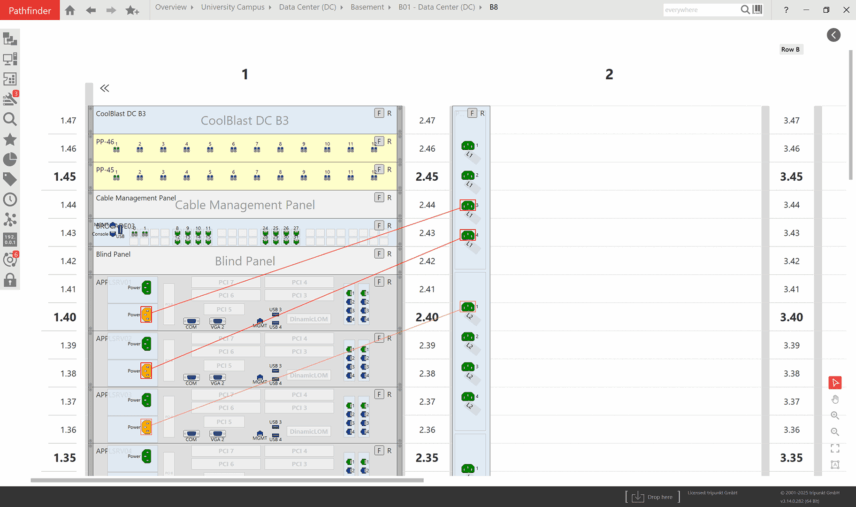Collapse rack 1 with the double chevron
The height and width of the screenshot is (507, 856).
104,88
